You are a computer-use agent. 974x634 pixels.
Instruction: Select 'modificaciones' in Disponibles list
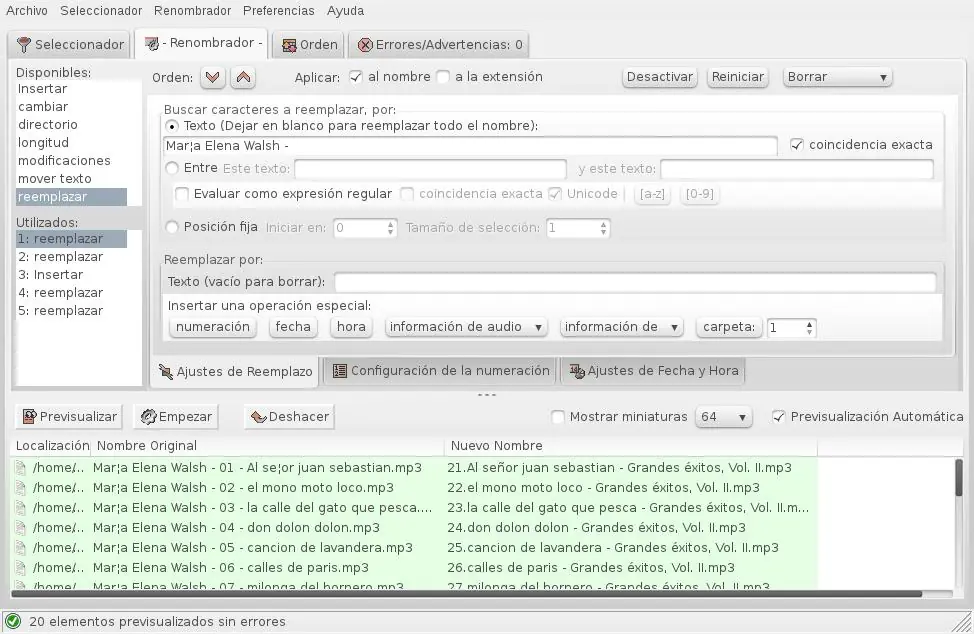point(64,161)
